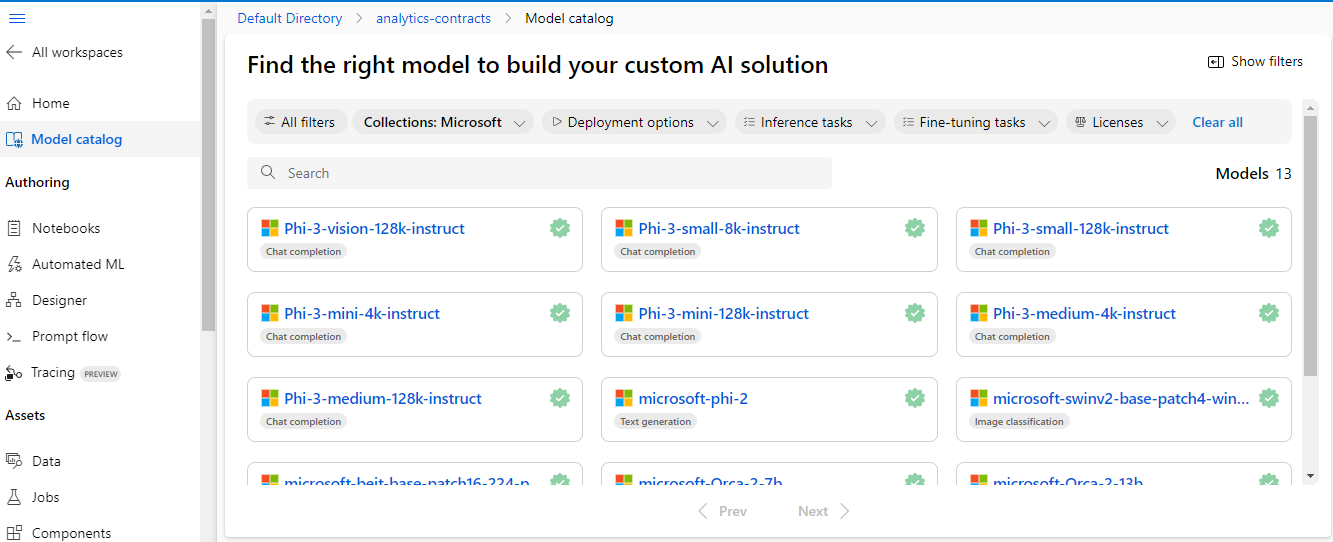Click the Jobs flask icon
The width and height of the screenshot is (1333, 542).
14,497
